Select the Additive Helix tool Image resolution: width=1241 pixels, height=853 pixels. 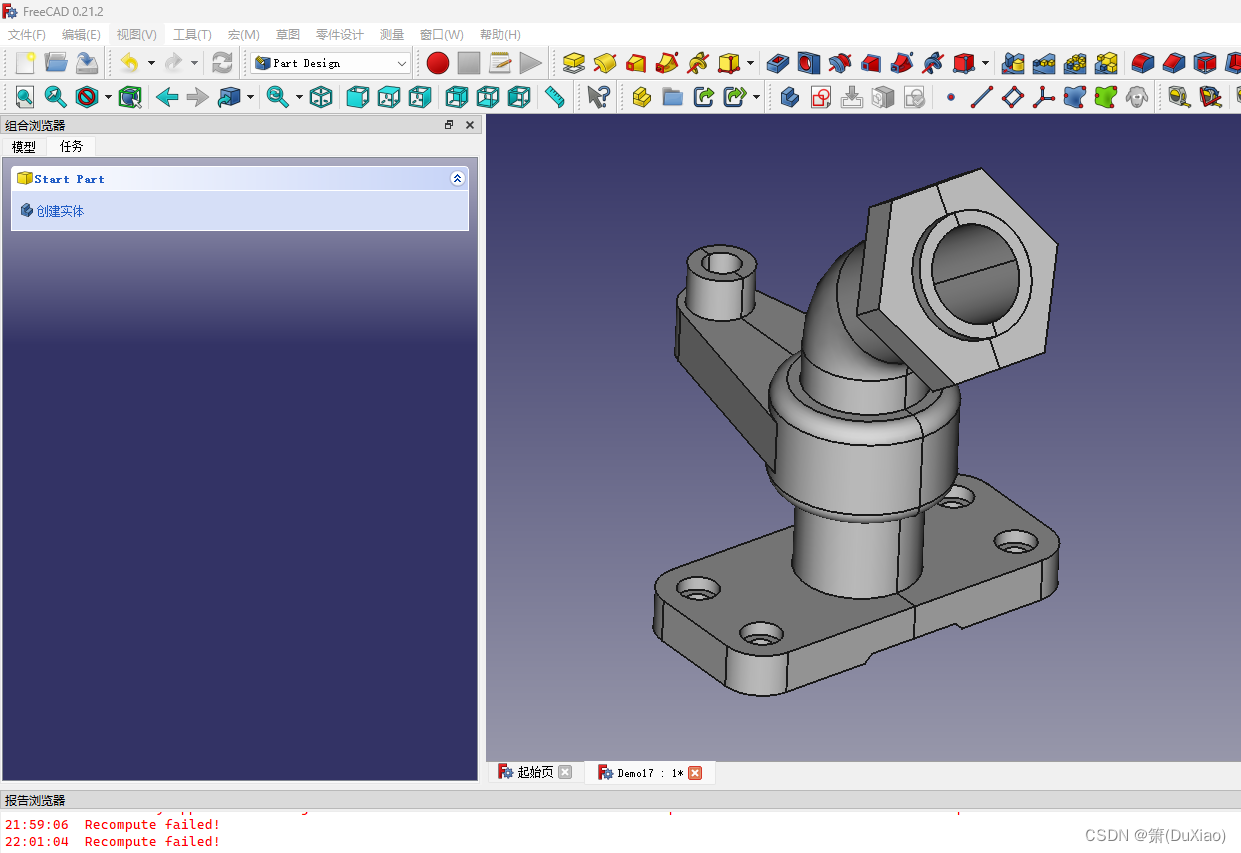pyautogui.click(x=698, y=63)
